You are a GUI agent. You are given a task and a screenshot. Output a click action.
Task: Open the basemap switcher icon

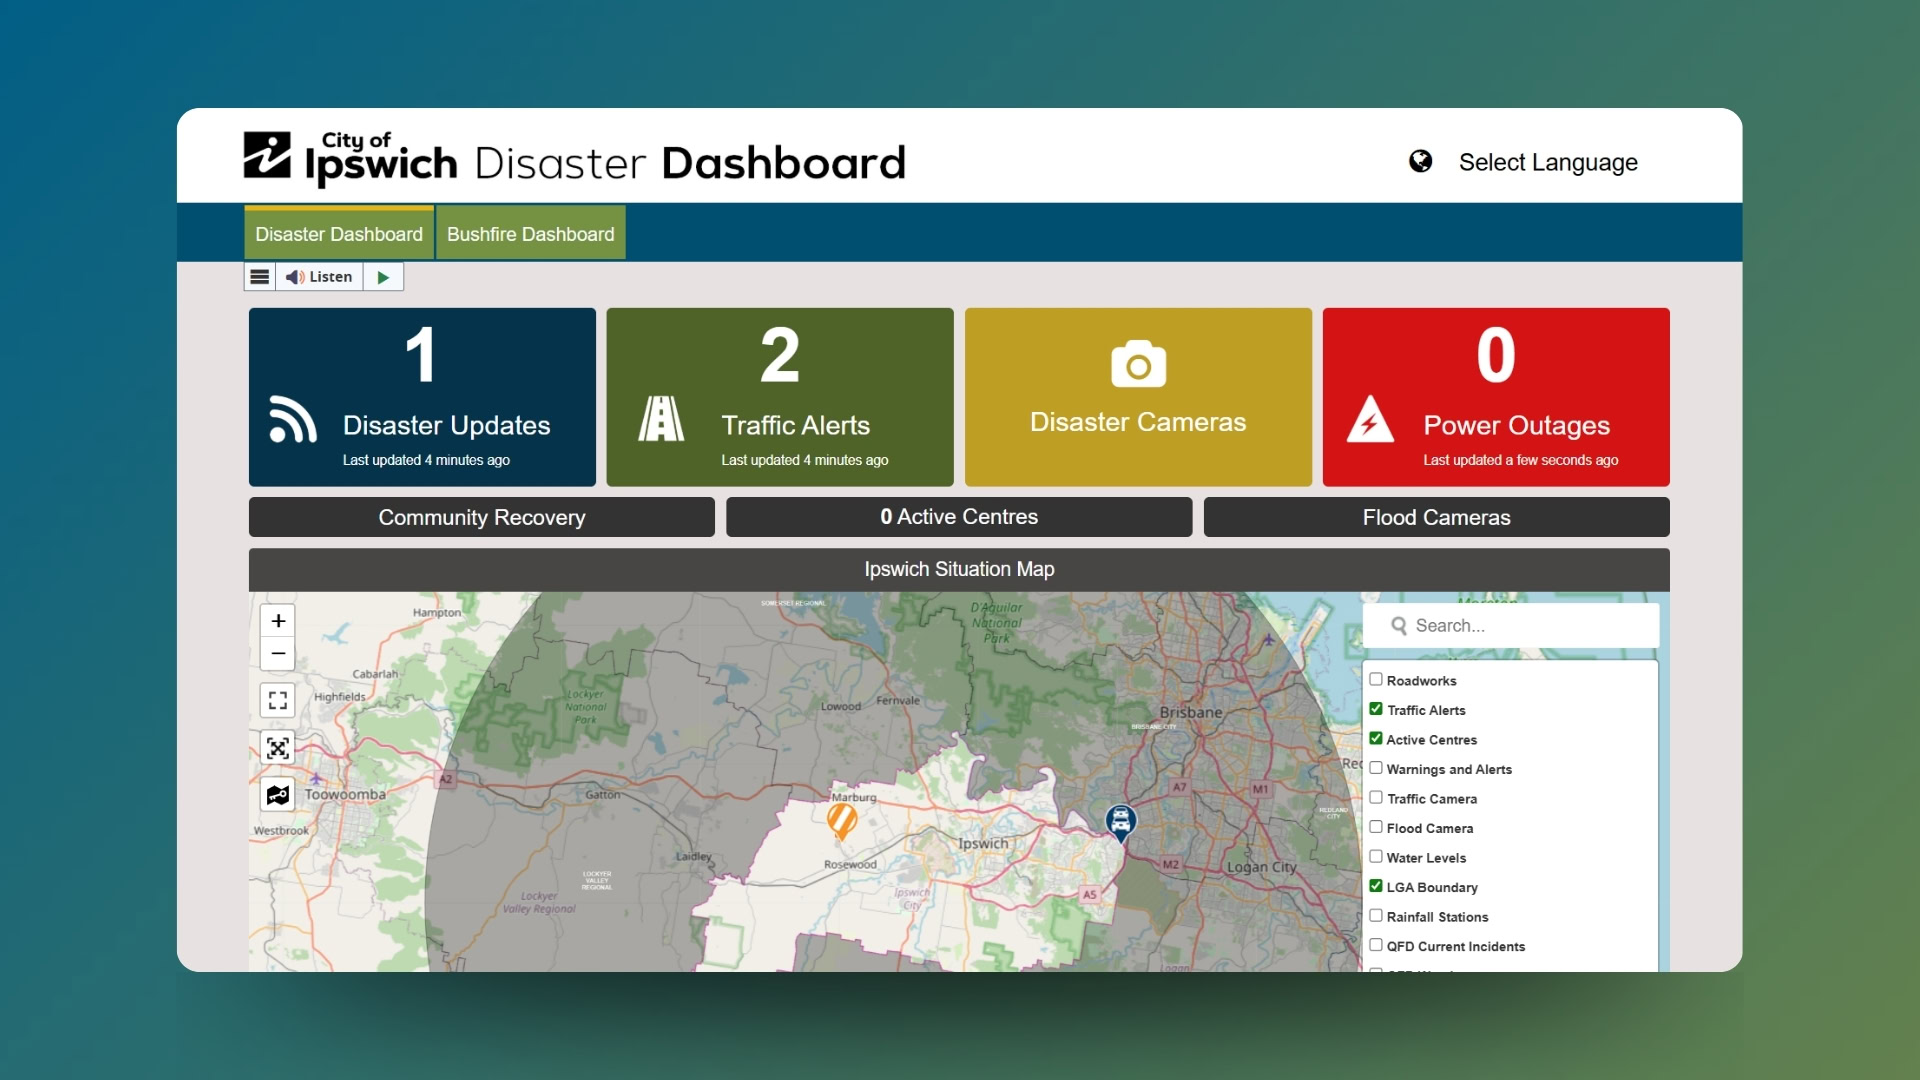coord(278,795)
